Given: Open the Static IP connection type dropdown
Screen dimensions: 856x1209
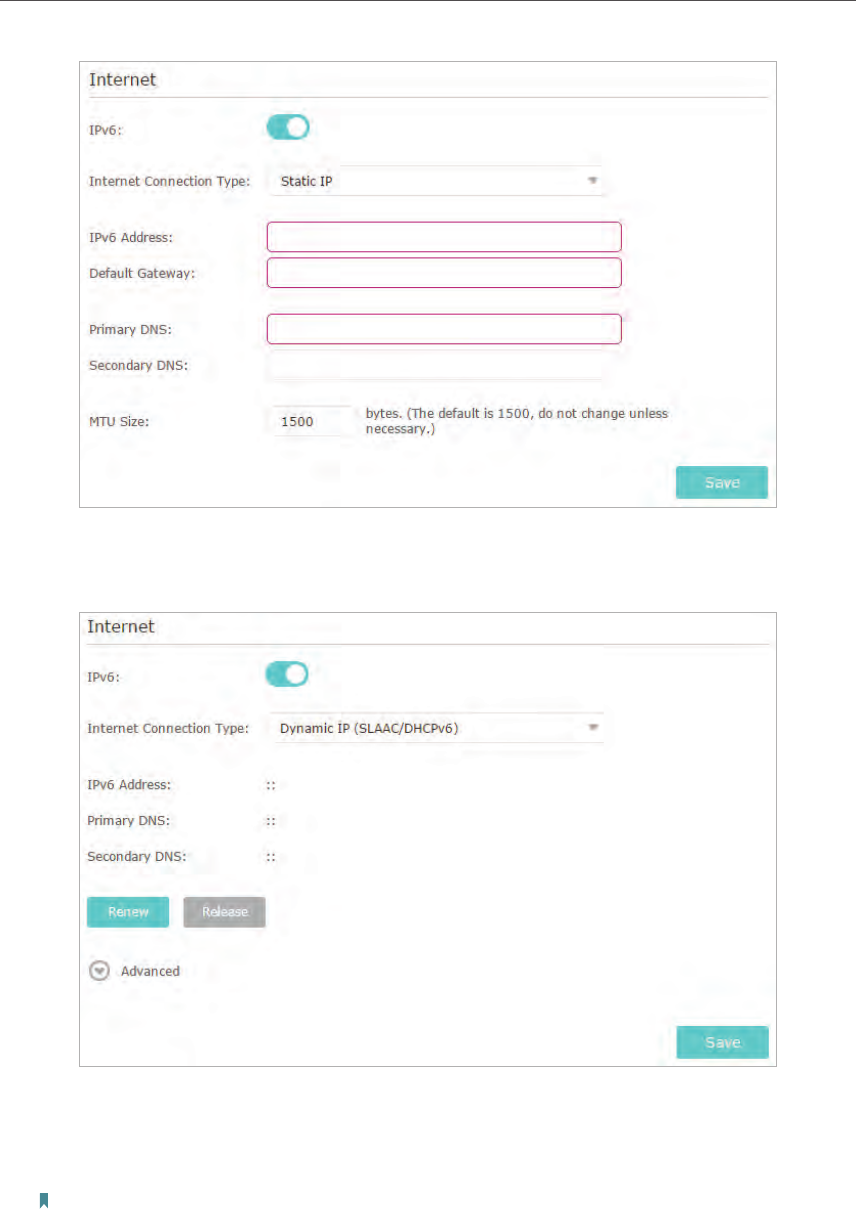Looking at the screenshot, I should pyautogui.click(x=435, y=181).
